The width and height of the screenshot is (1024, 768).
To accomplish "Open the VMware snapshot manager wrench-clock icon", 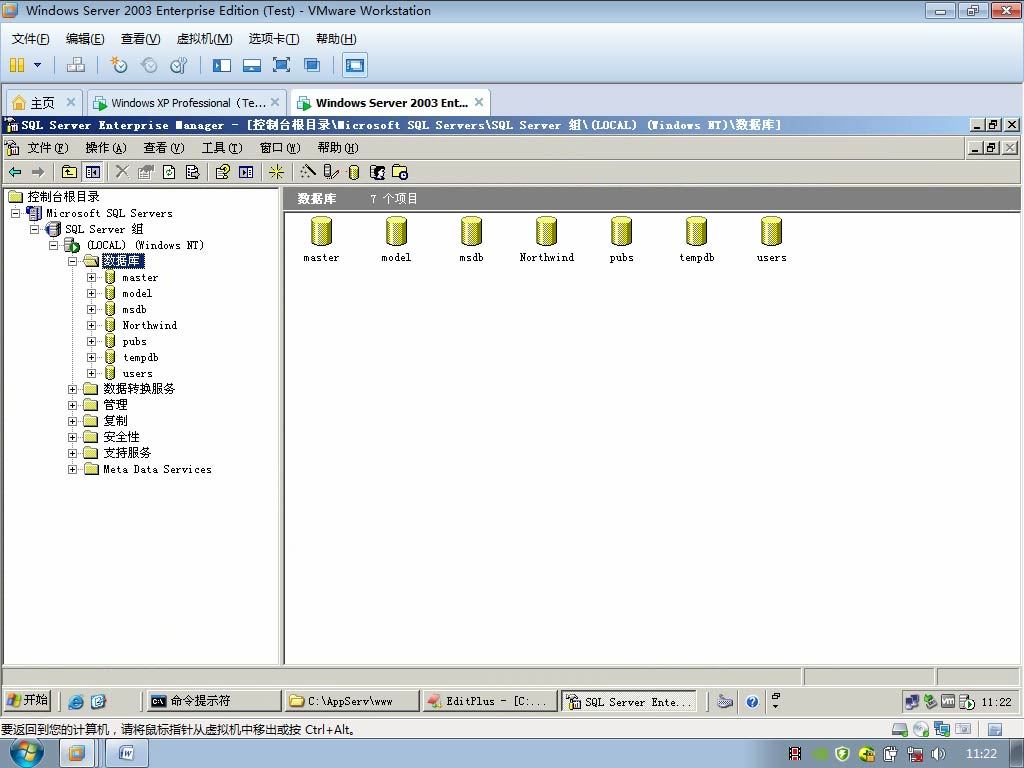I will (178, 65).
